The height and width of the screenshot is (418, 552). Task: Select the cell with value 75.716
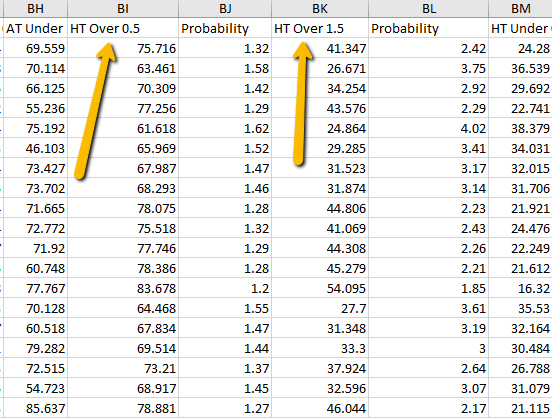click(x=123, y=48)
